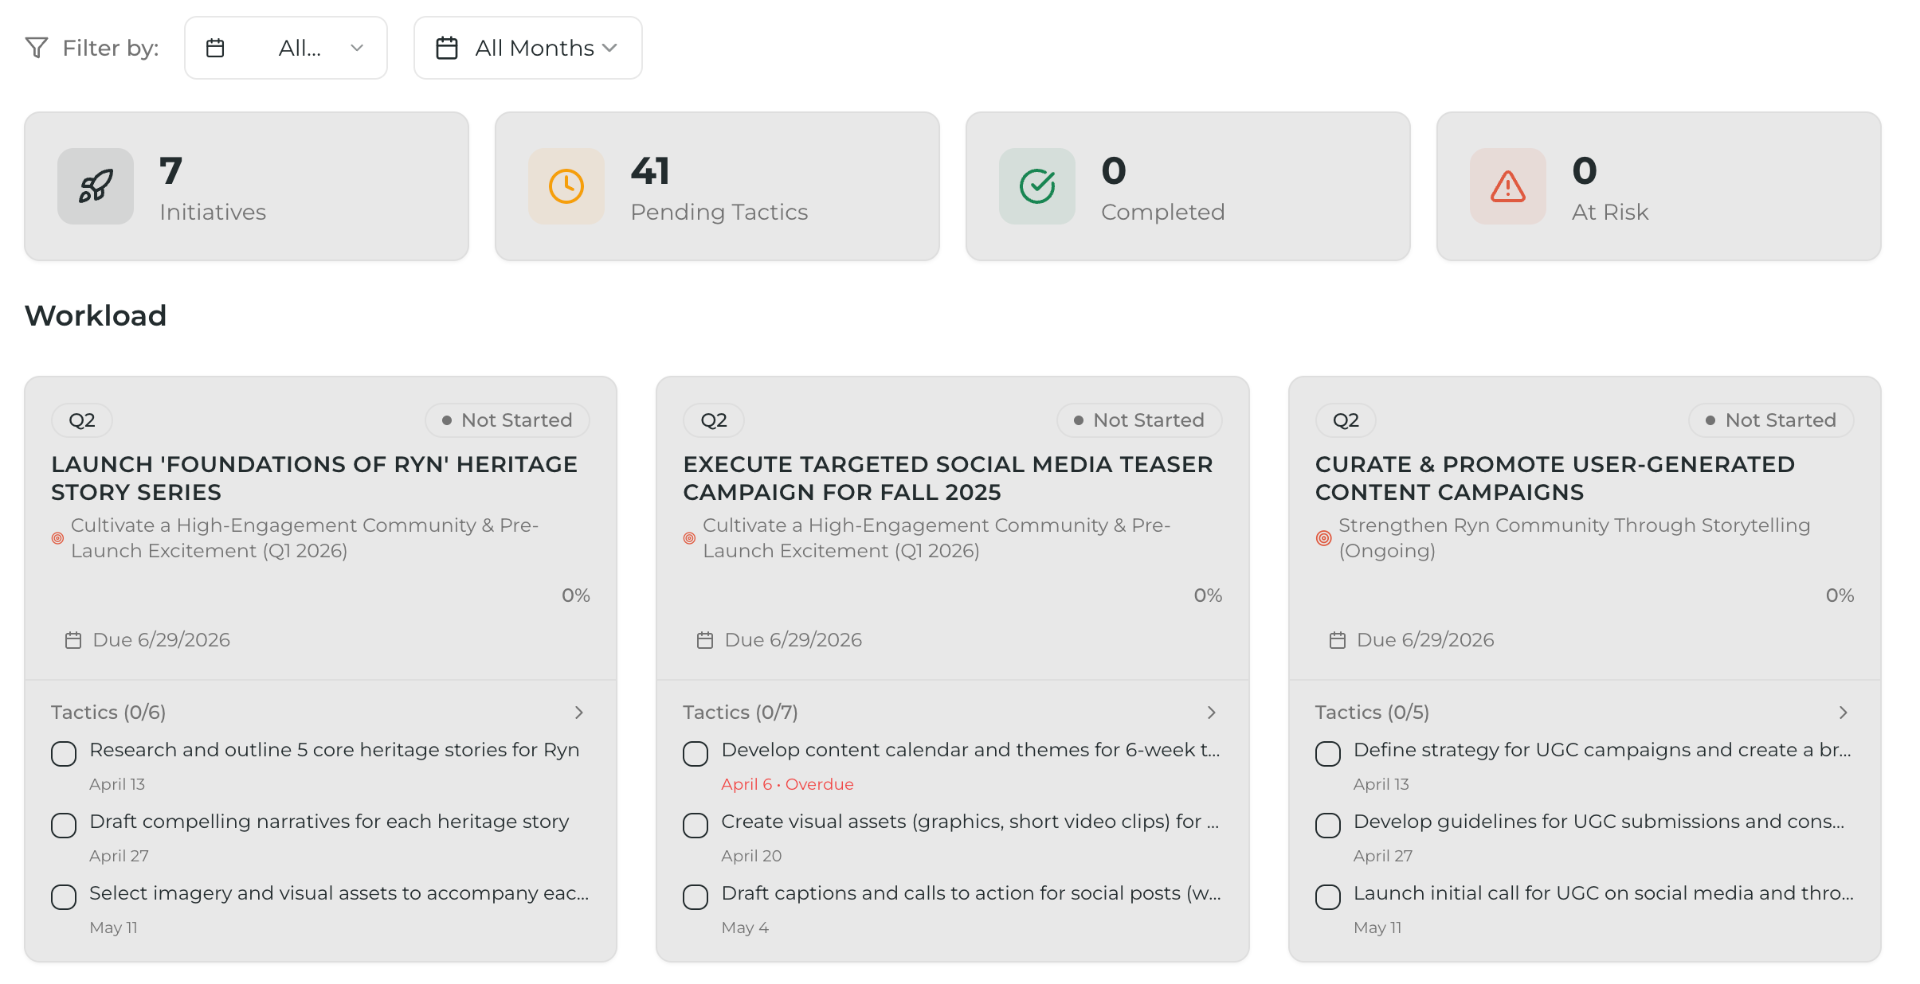Click the clock Pending Tactics icon
Screen dimensions: 1920x984
click(566, 186)
